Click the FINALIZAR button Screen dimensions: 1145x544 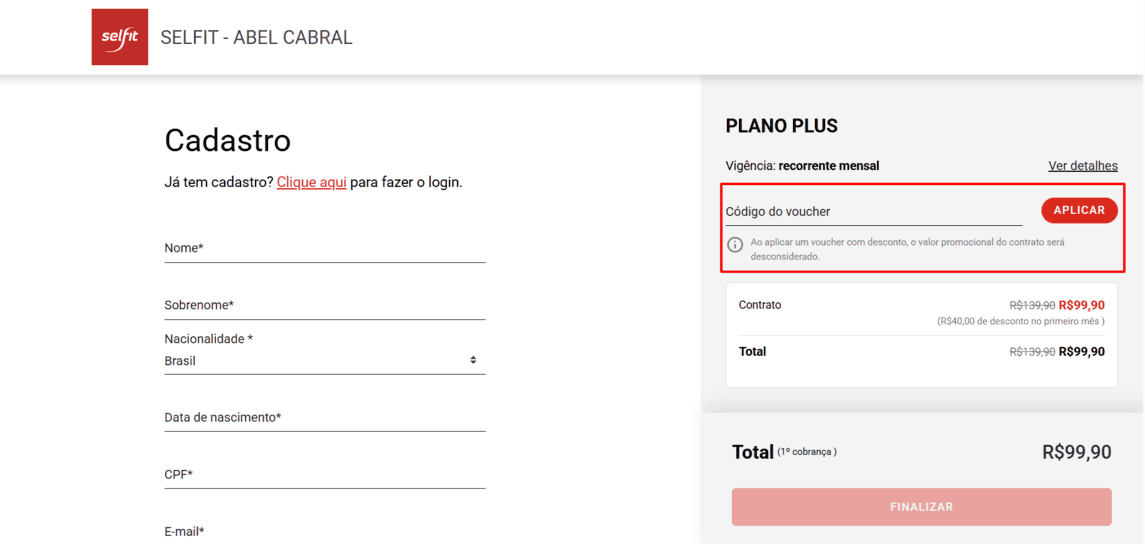[922, 507]
